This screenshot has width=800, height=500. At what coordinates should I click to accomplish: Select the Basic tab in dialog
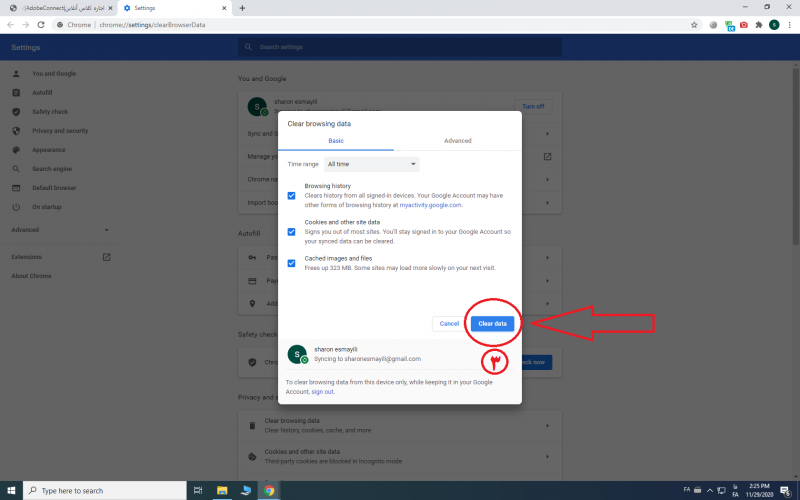click(x=335, y=141)
